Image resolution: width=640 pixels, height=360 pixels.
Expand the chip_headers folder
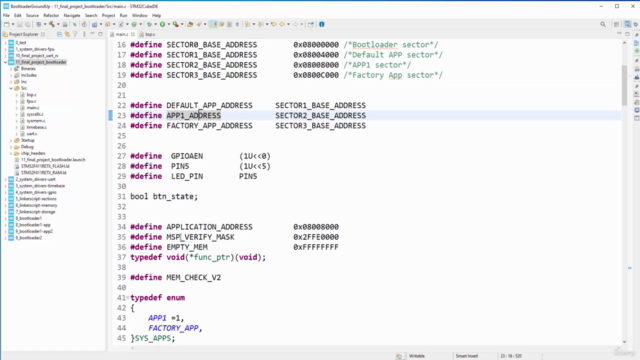pyautogui.click(x=11, y=153)
